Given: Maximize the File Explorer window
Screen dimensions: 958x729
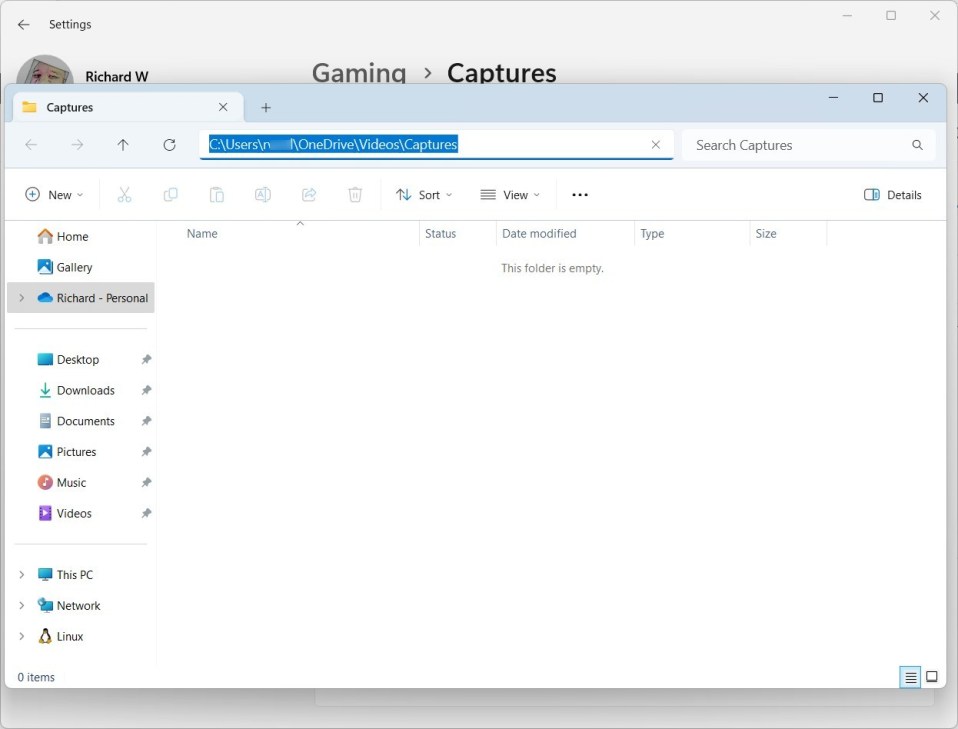Looking at the screenshot, I should click(878, 98).
